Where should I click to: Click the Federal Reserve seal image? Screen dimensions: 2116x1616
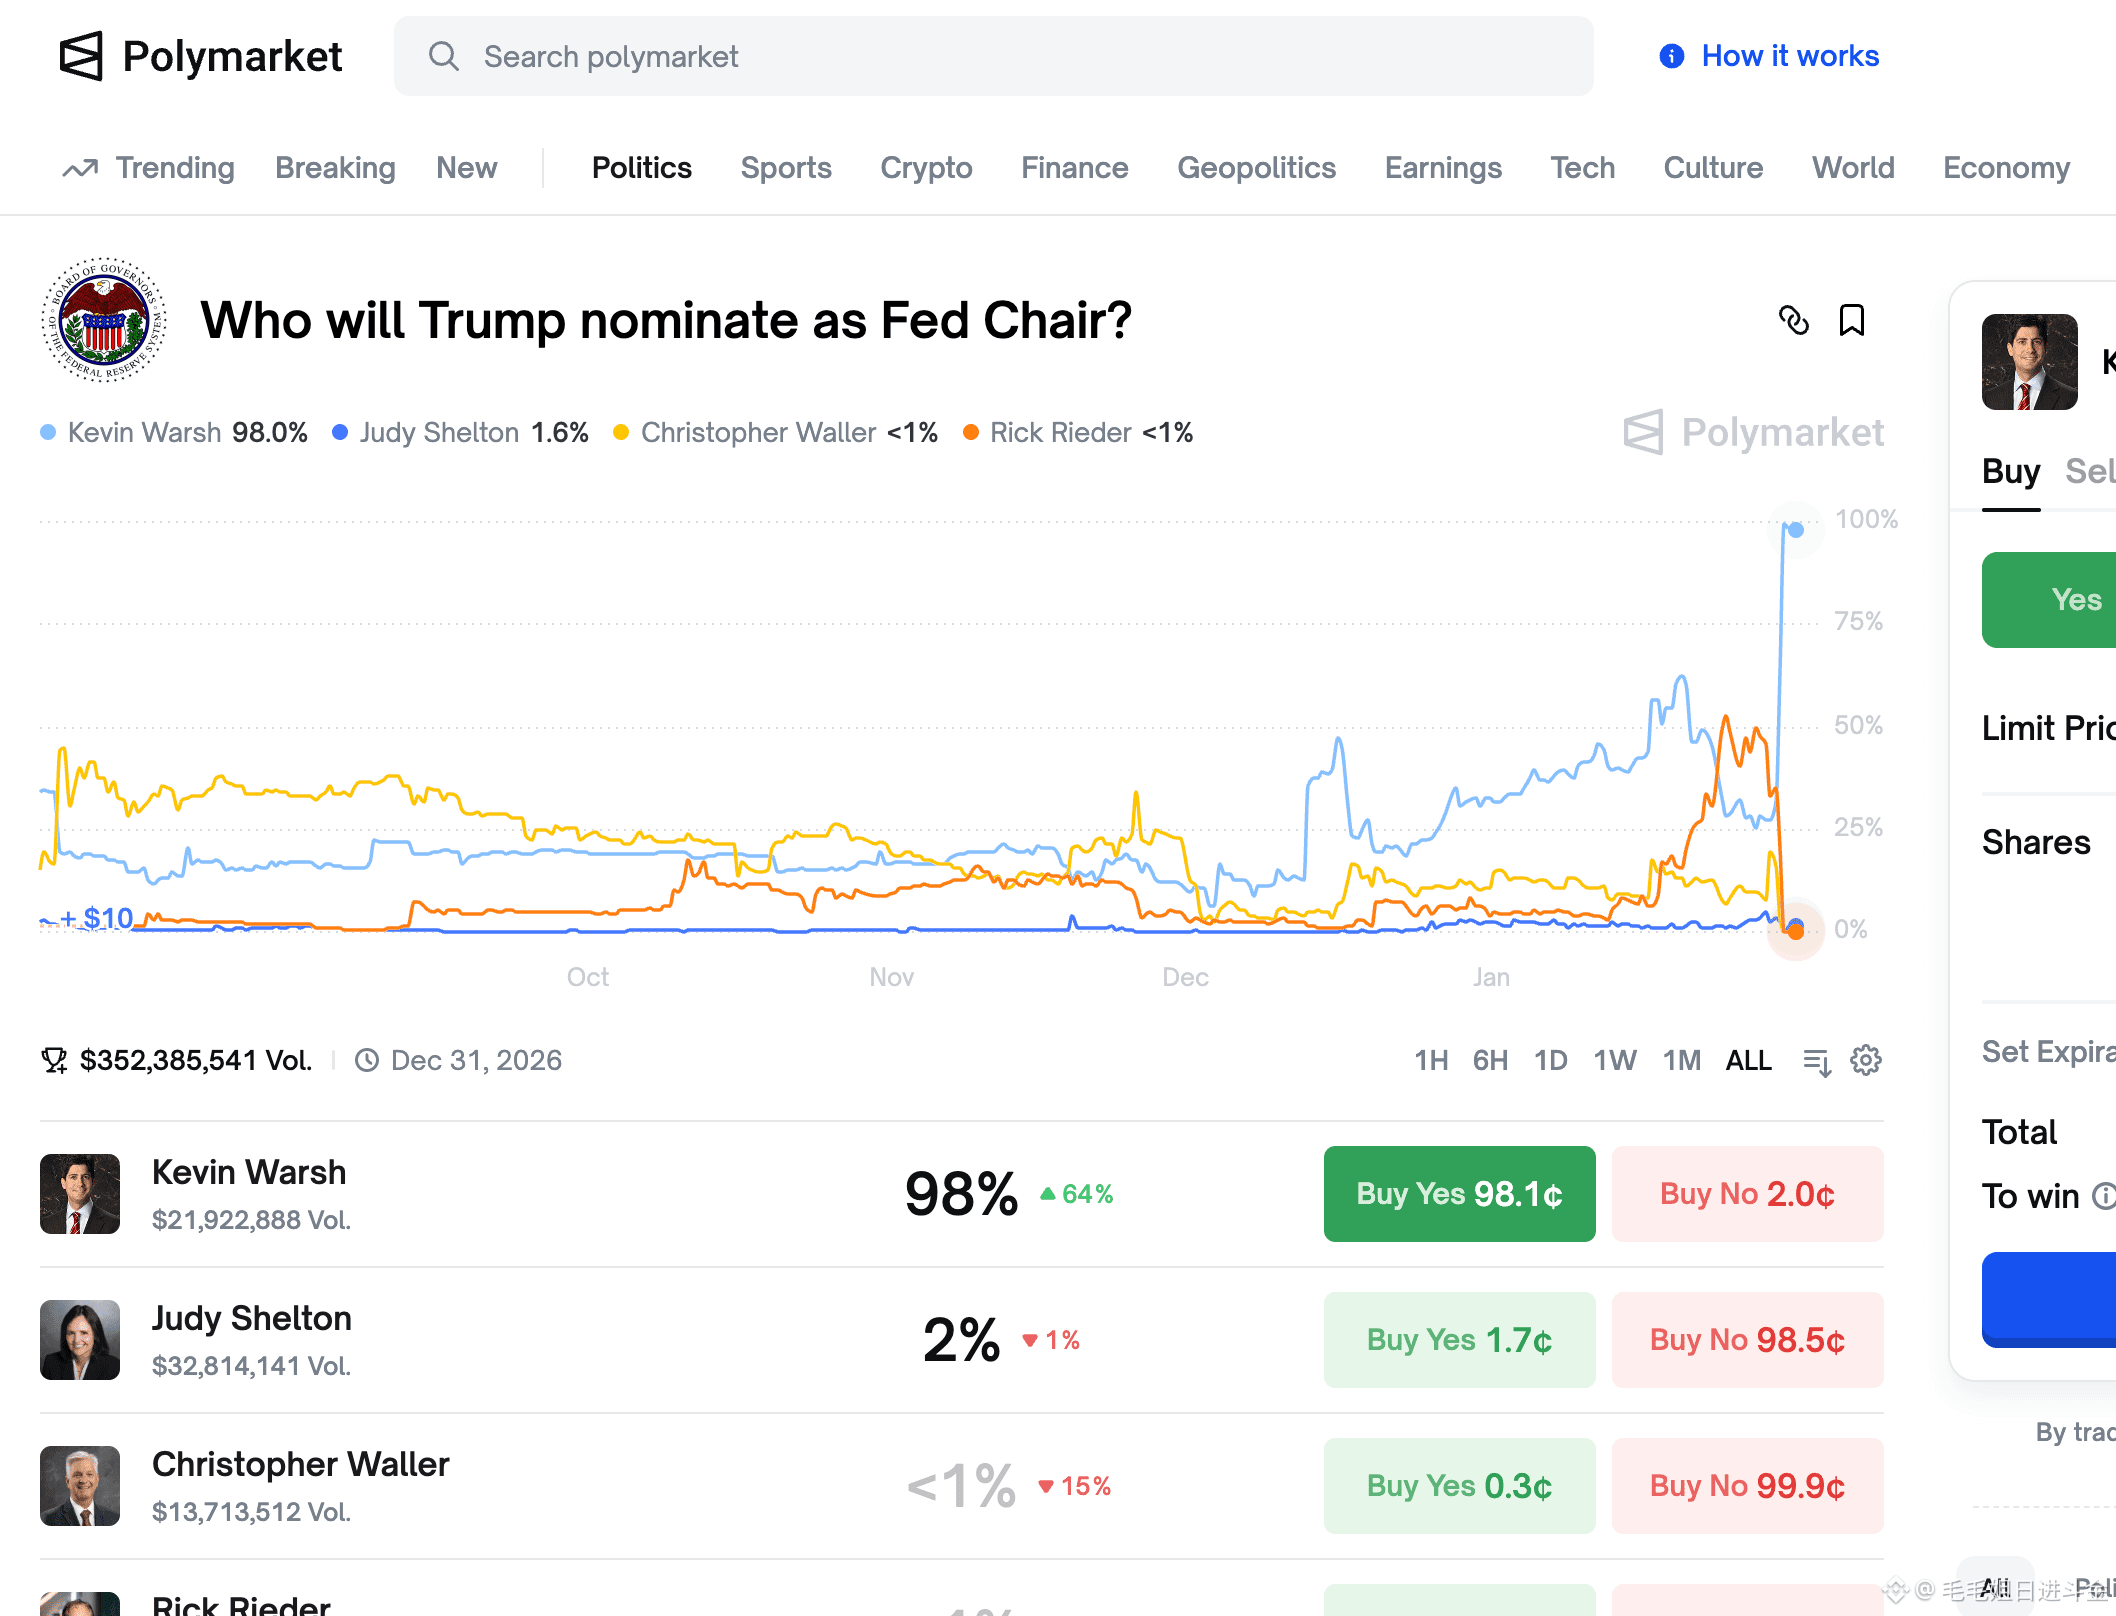pyautogui.click(x=104, y=320)
